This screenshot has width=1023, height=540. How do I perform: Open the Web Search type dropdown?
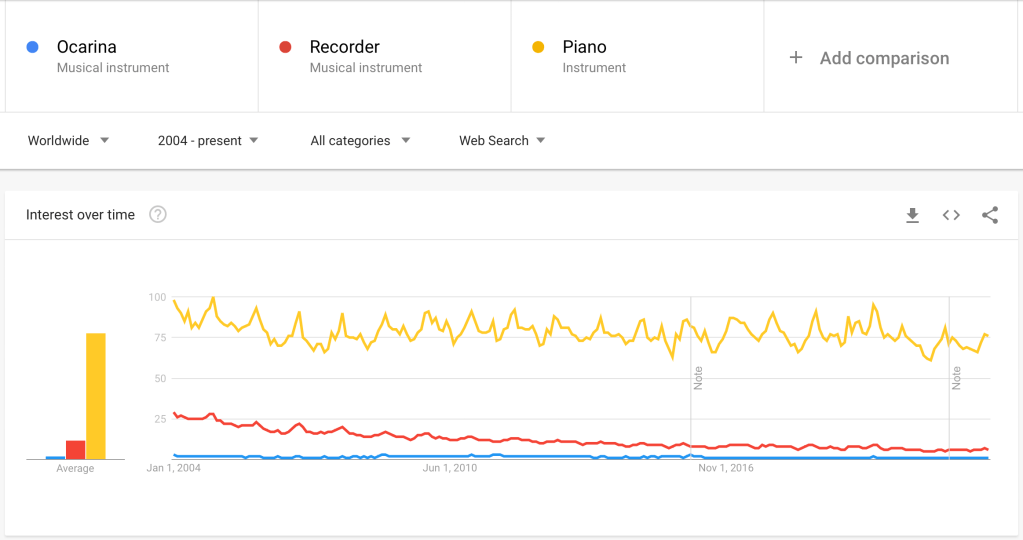[502, 141]
